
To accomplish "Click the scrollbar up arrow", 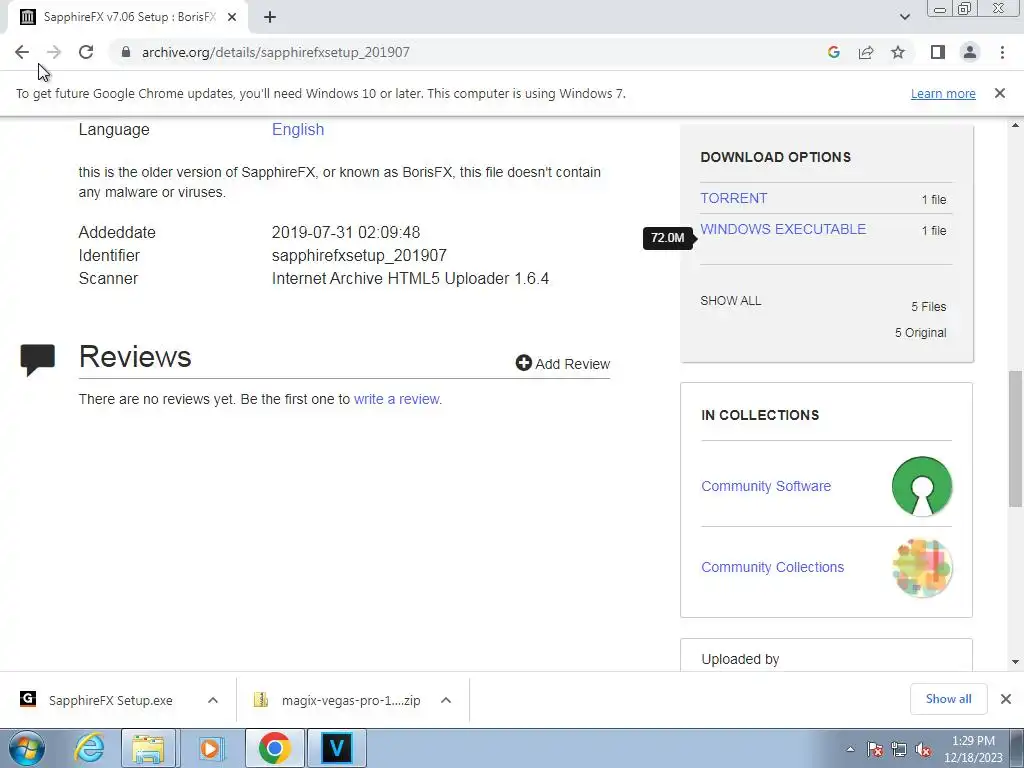I will [x=1016, y=125].
